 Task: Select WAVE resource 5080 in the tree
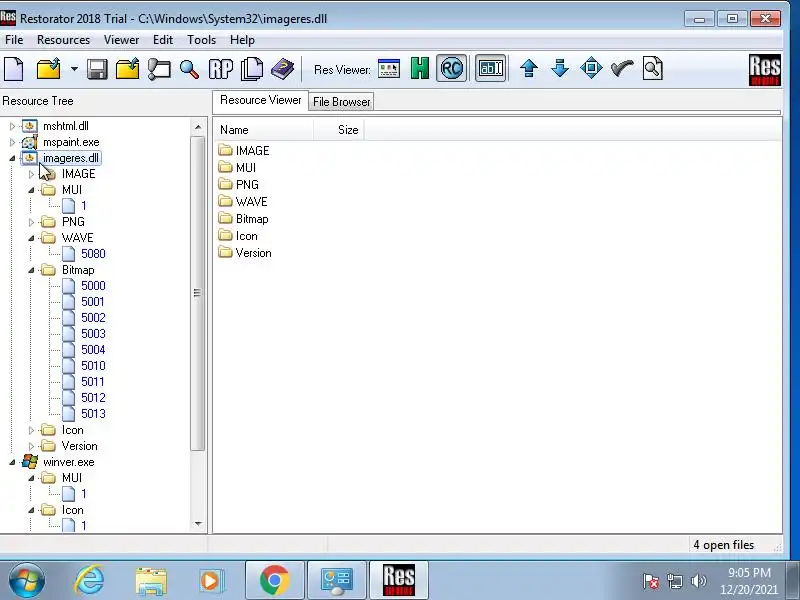[93, 254]
